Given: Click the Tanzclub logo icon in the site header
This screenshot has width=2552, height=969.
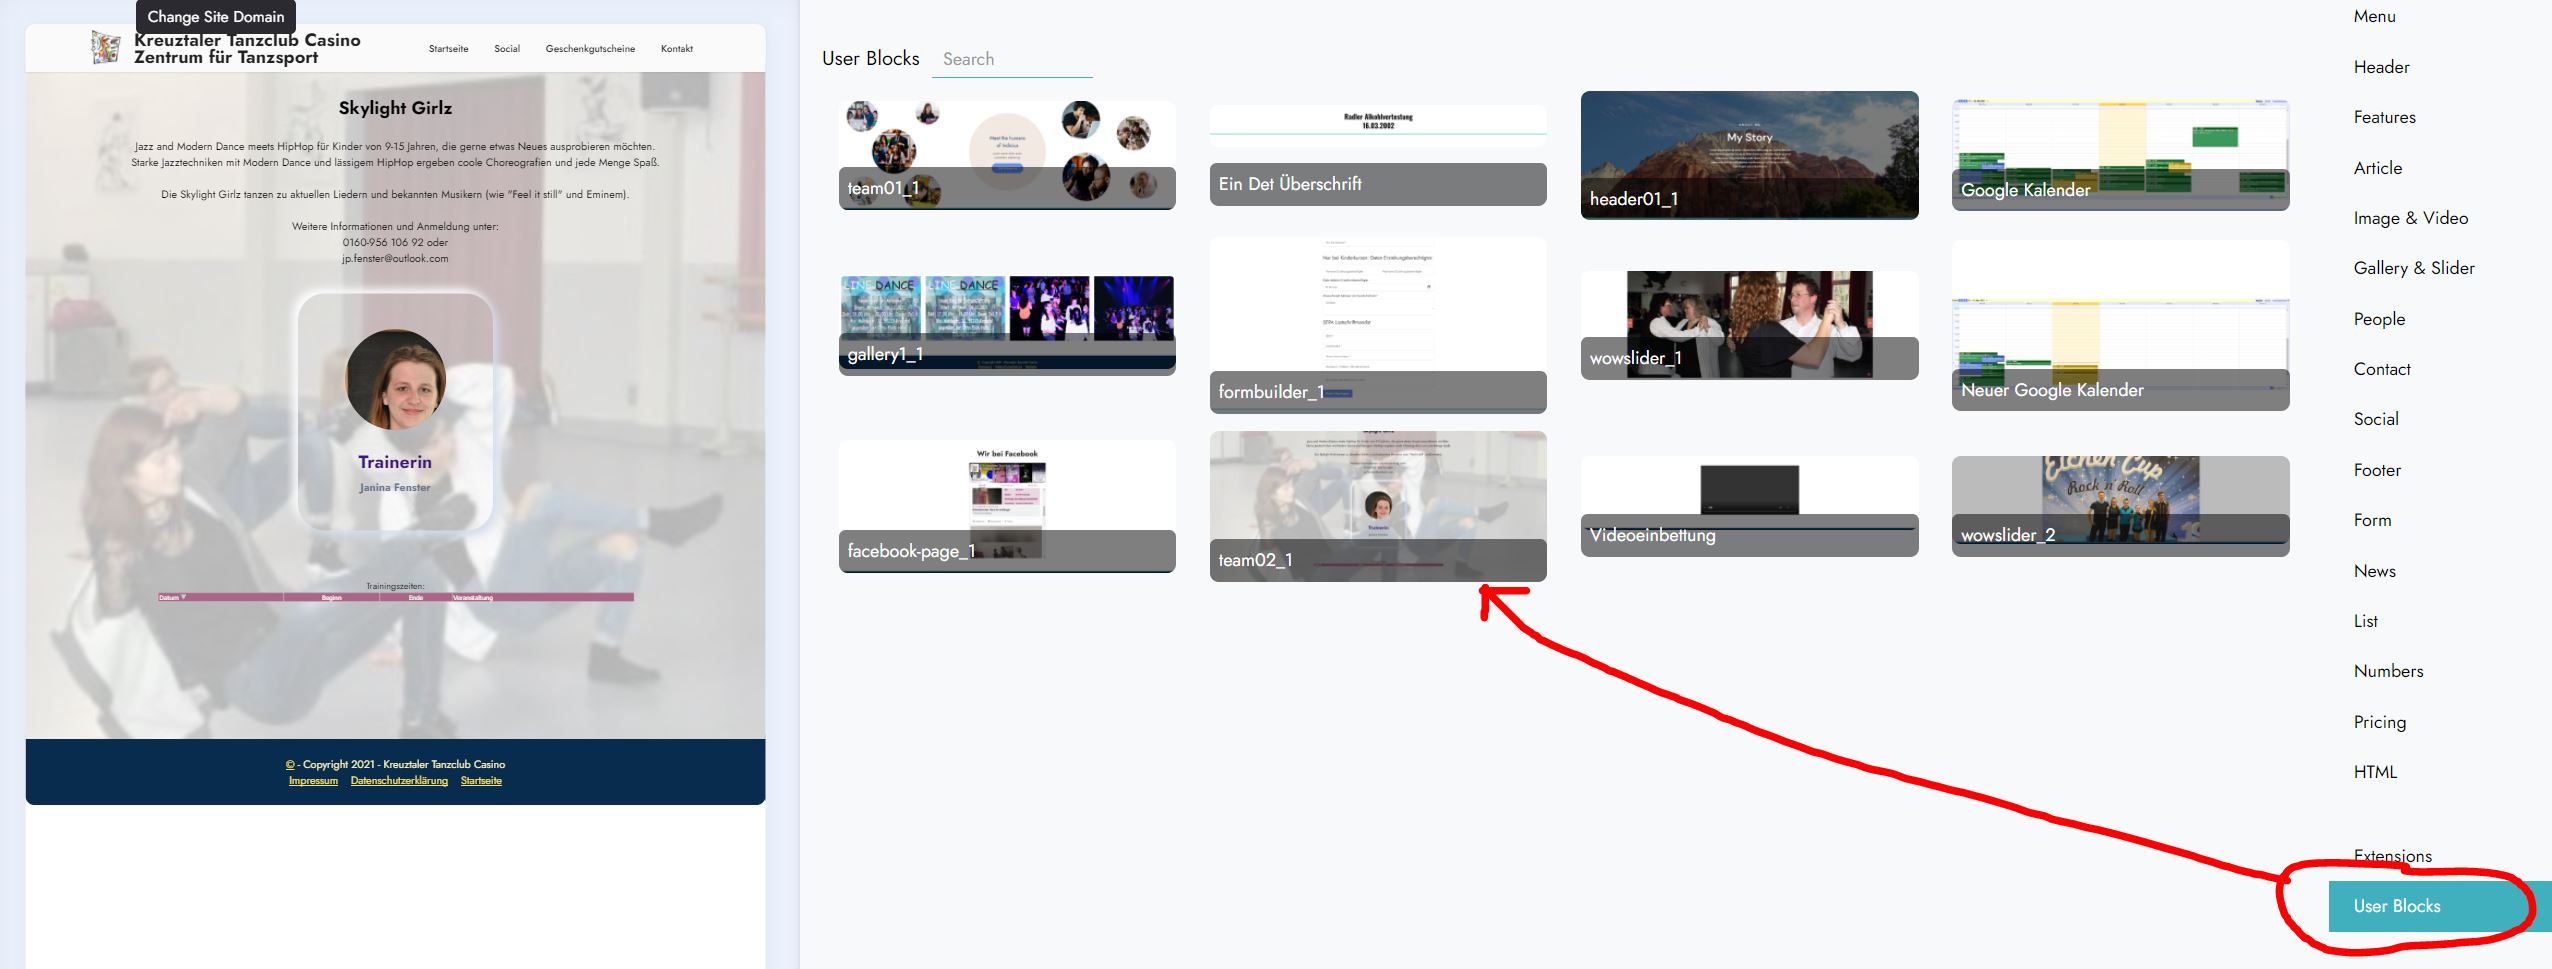Looking at the screenshot, I should point(105,47).
